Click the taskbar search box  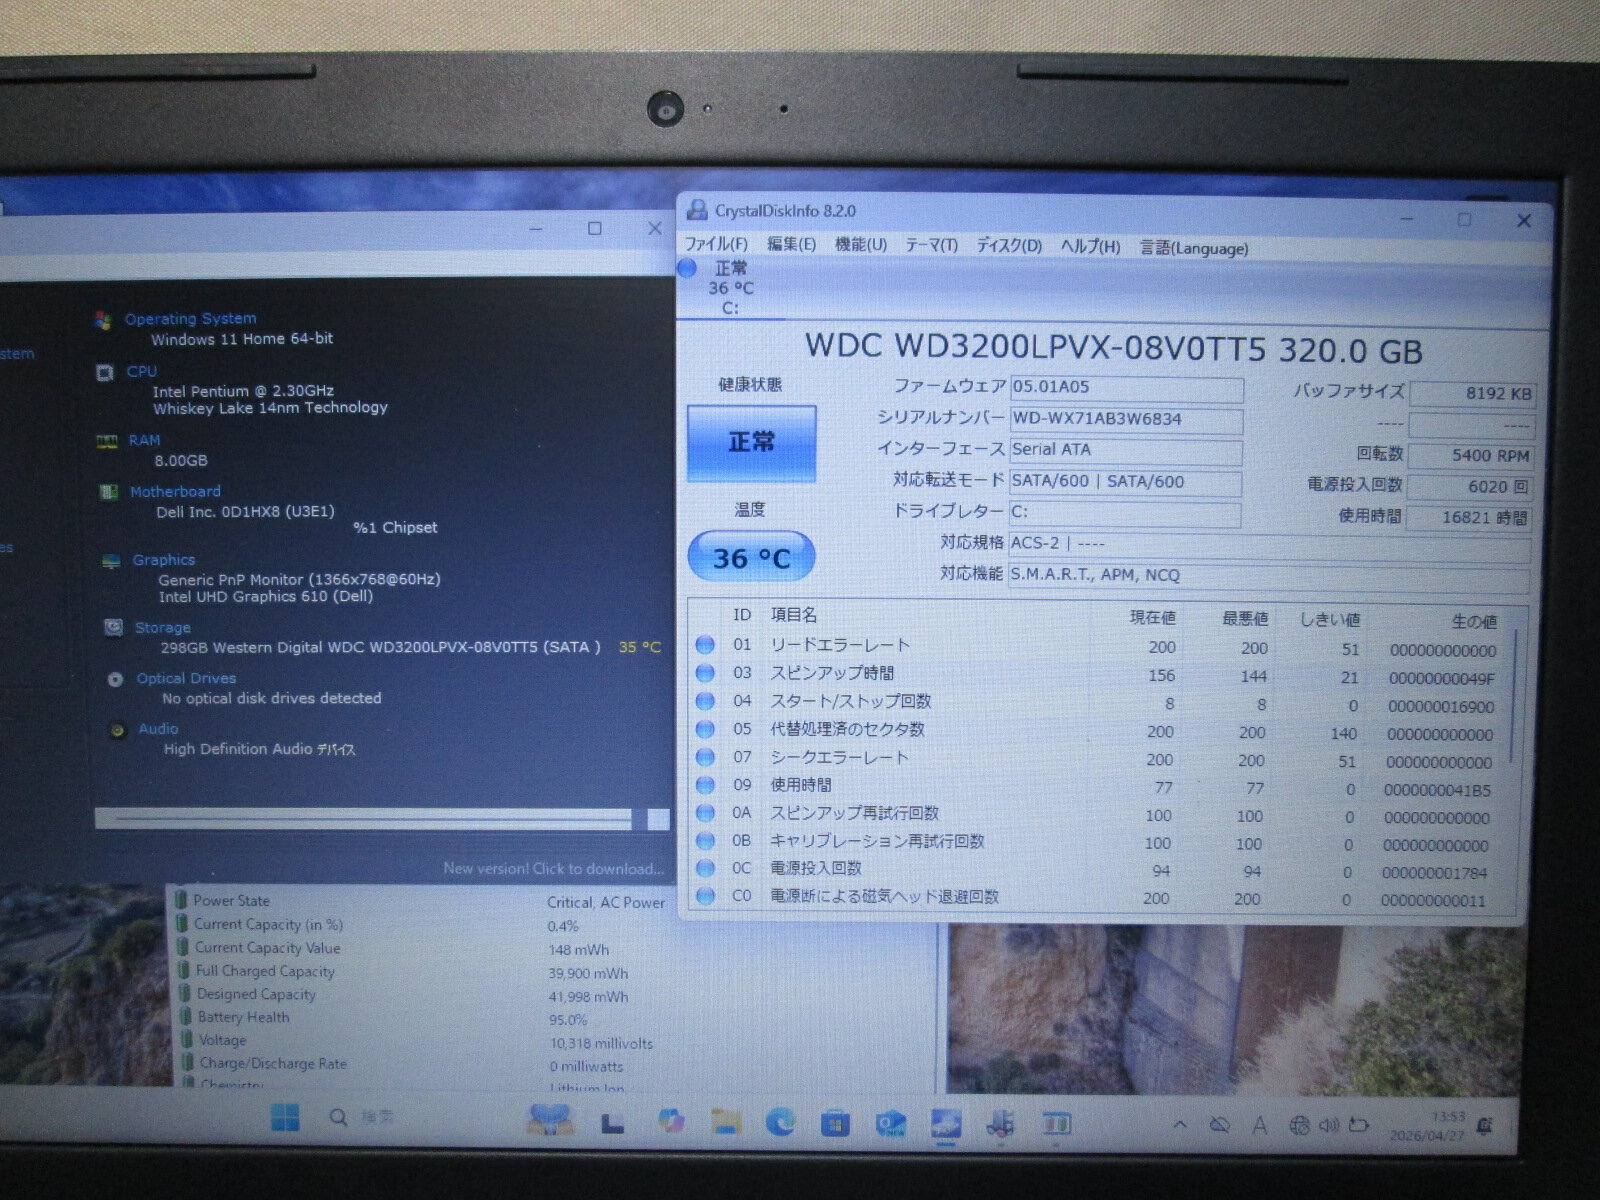coord(362,1118)
